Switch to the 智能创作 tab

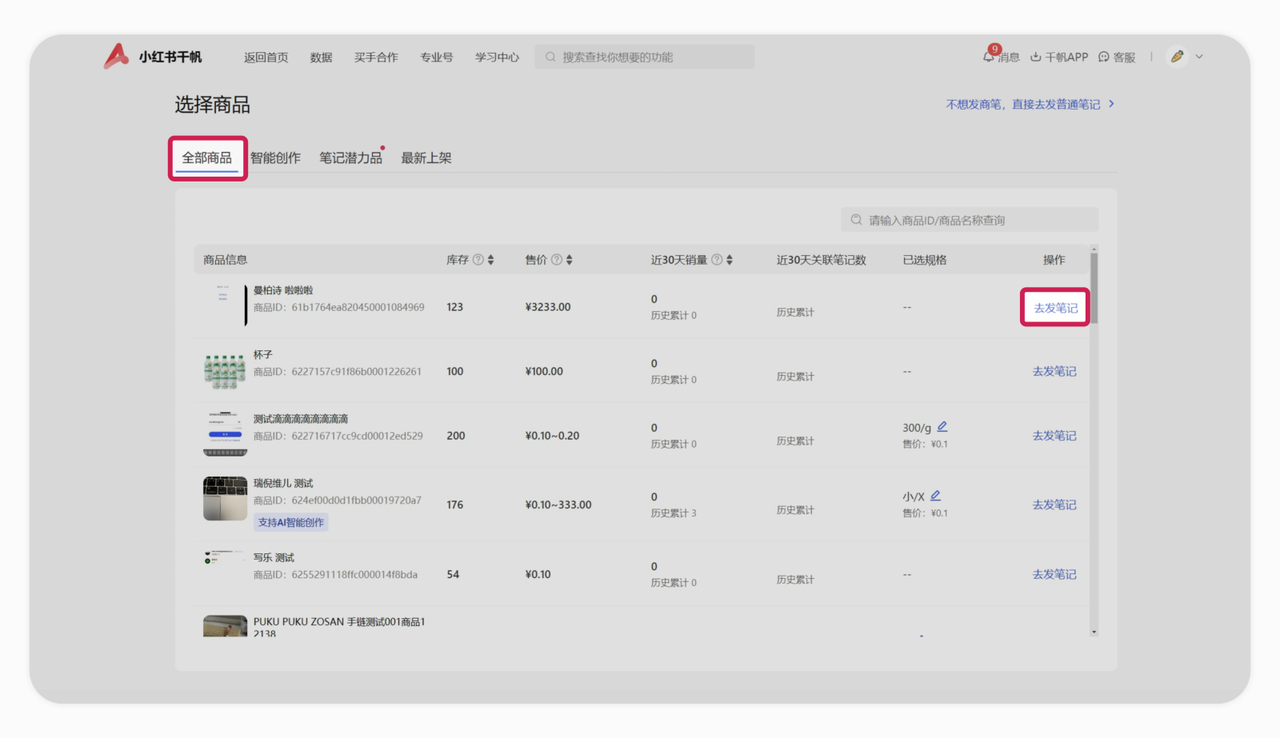275,158
